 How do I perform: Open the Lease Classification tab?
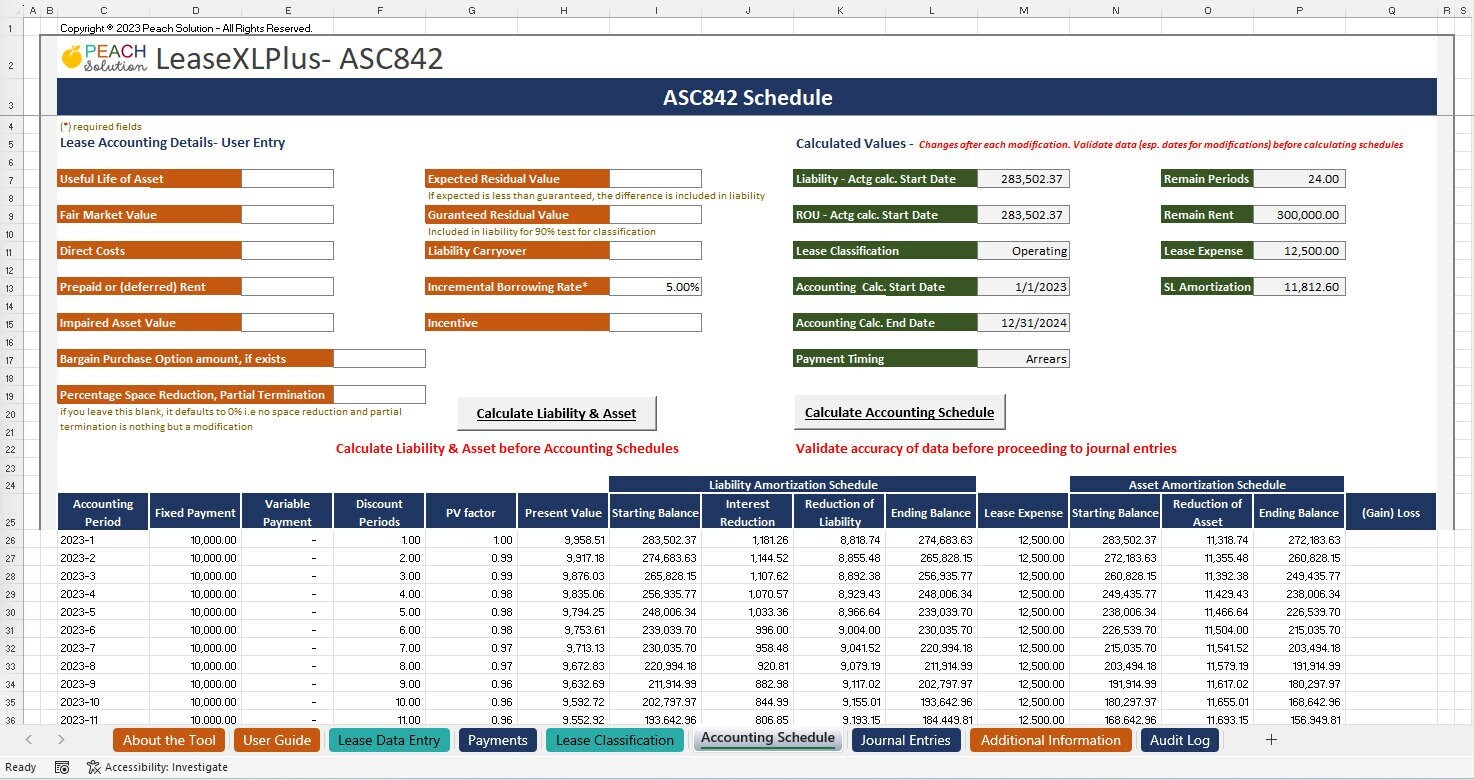pos(615,740)
